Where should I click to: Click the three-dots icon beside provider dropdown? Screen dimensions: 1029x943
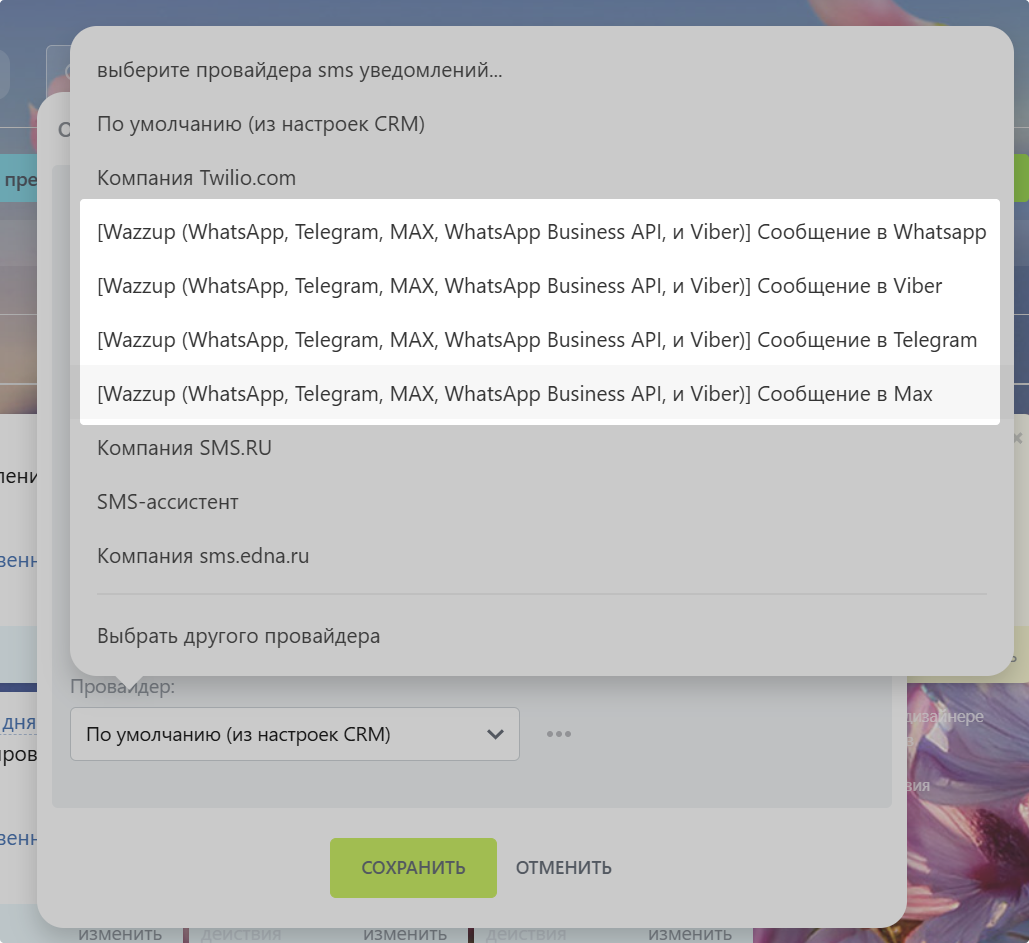click(x=559, y=734)
